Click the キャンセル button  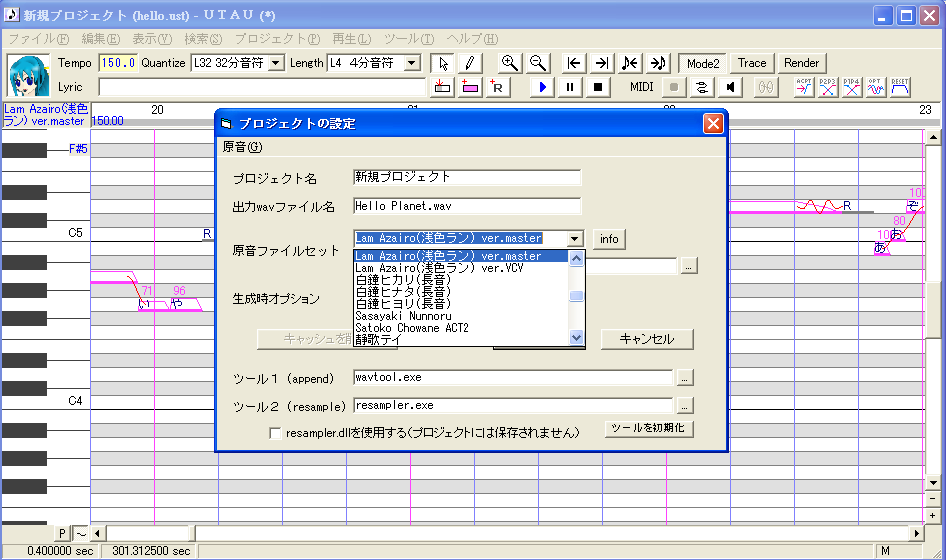pos(647,339)
